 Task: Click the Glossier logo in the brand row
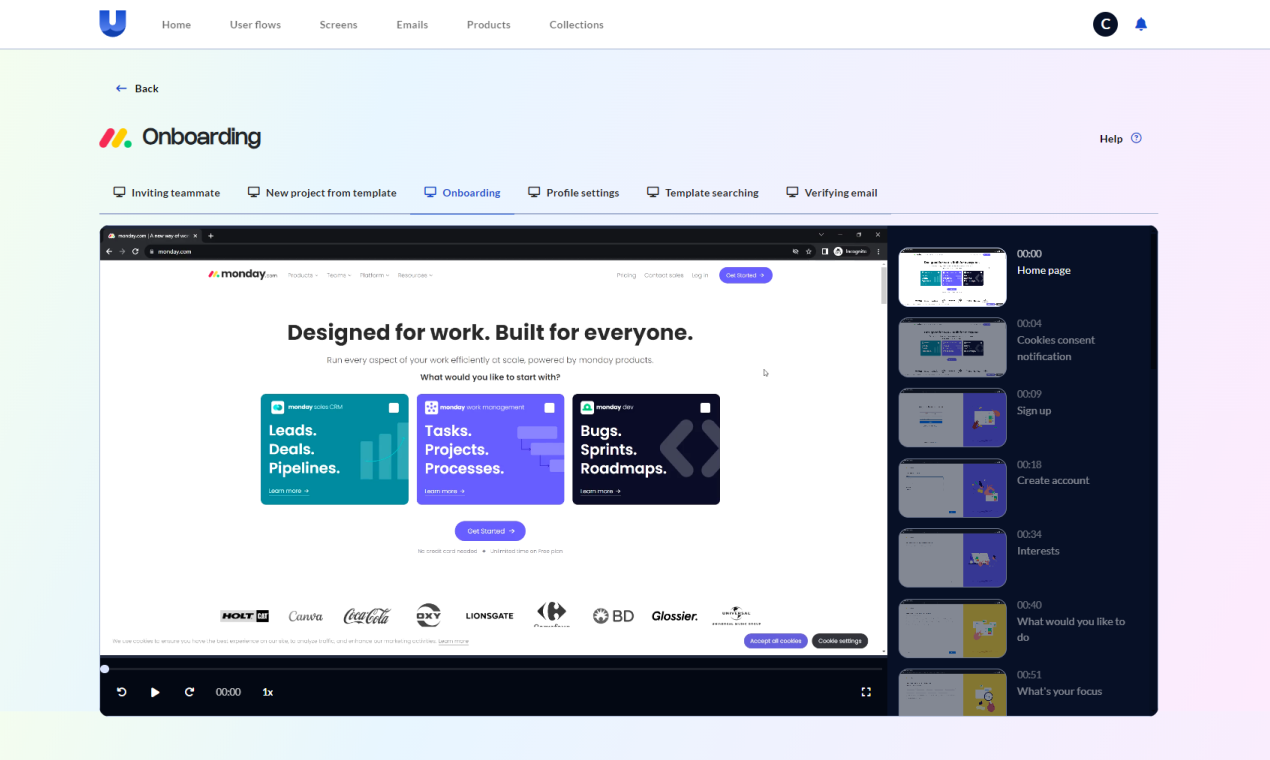[x=675, y=616]
